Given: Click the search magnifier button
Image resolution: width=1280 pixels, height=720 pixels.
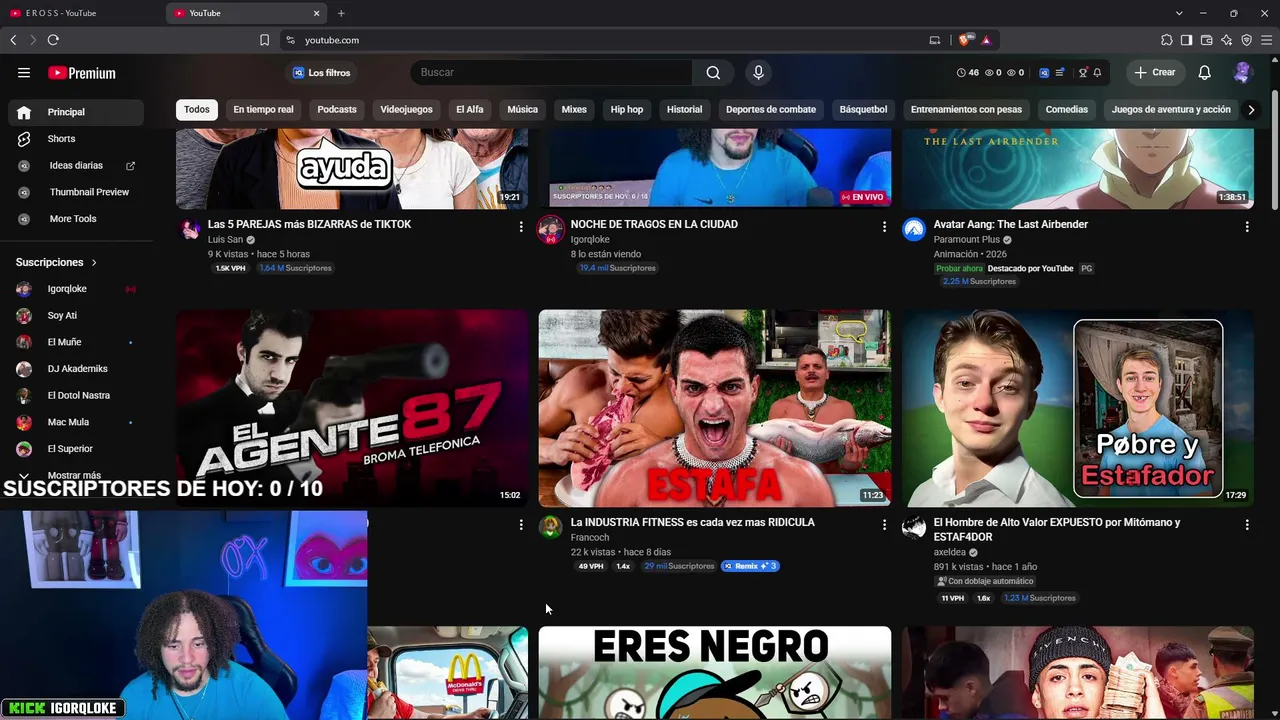Looking at the screenshot, I should 713,73.
